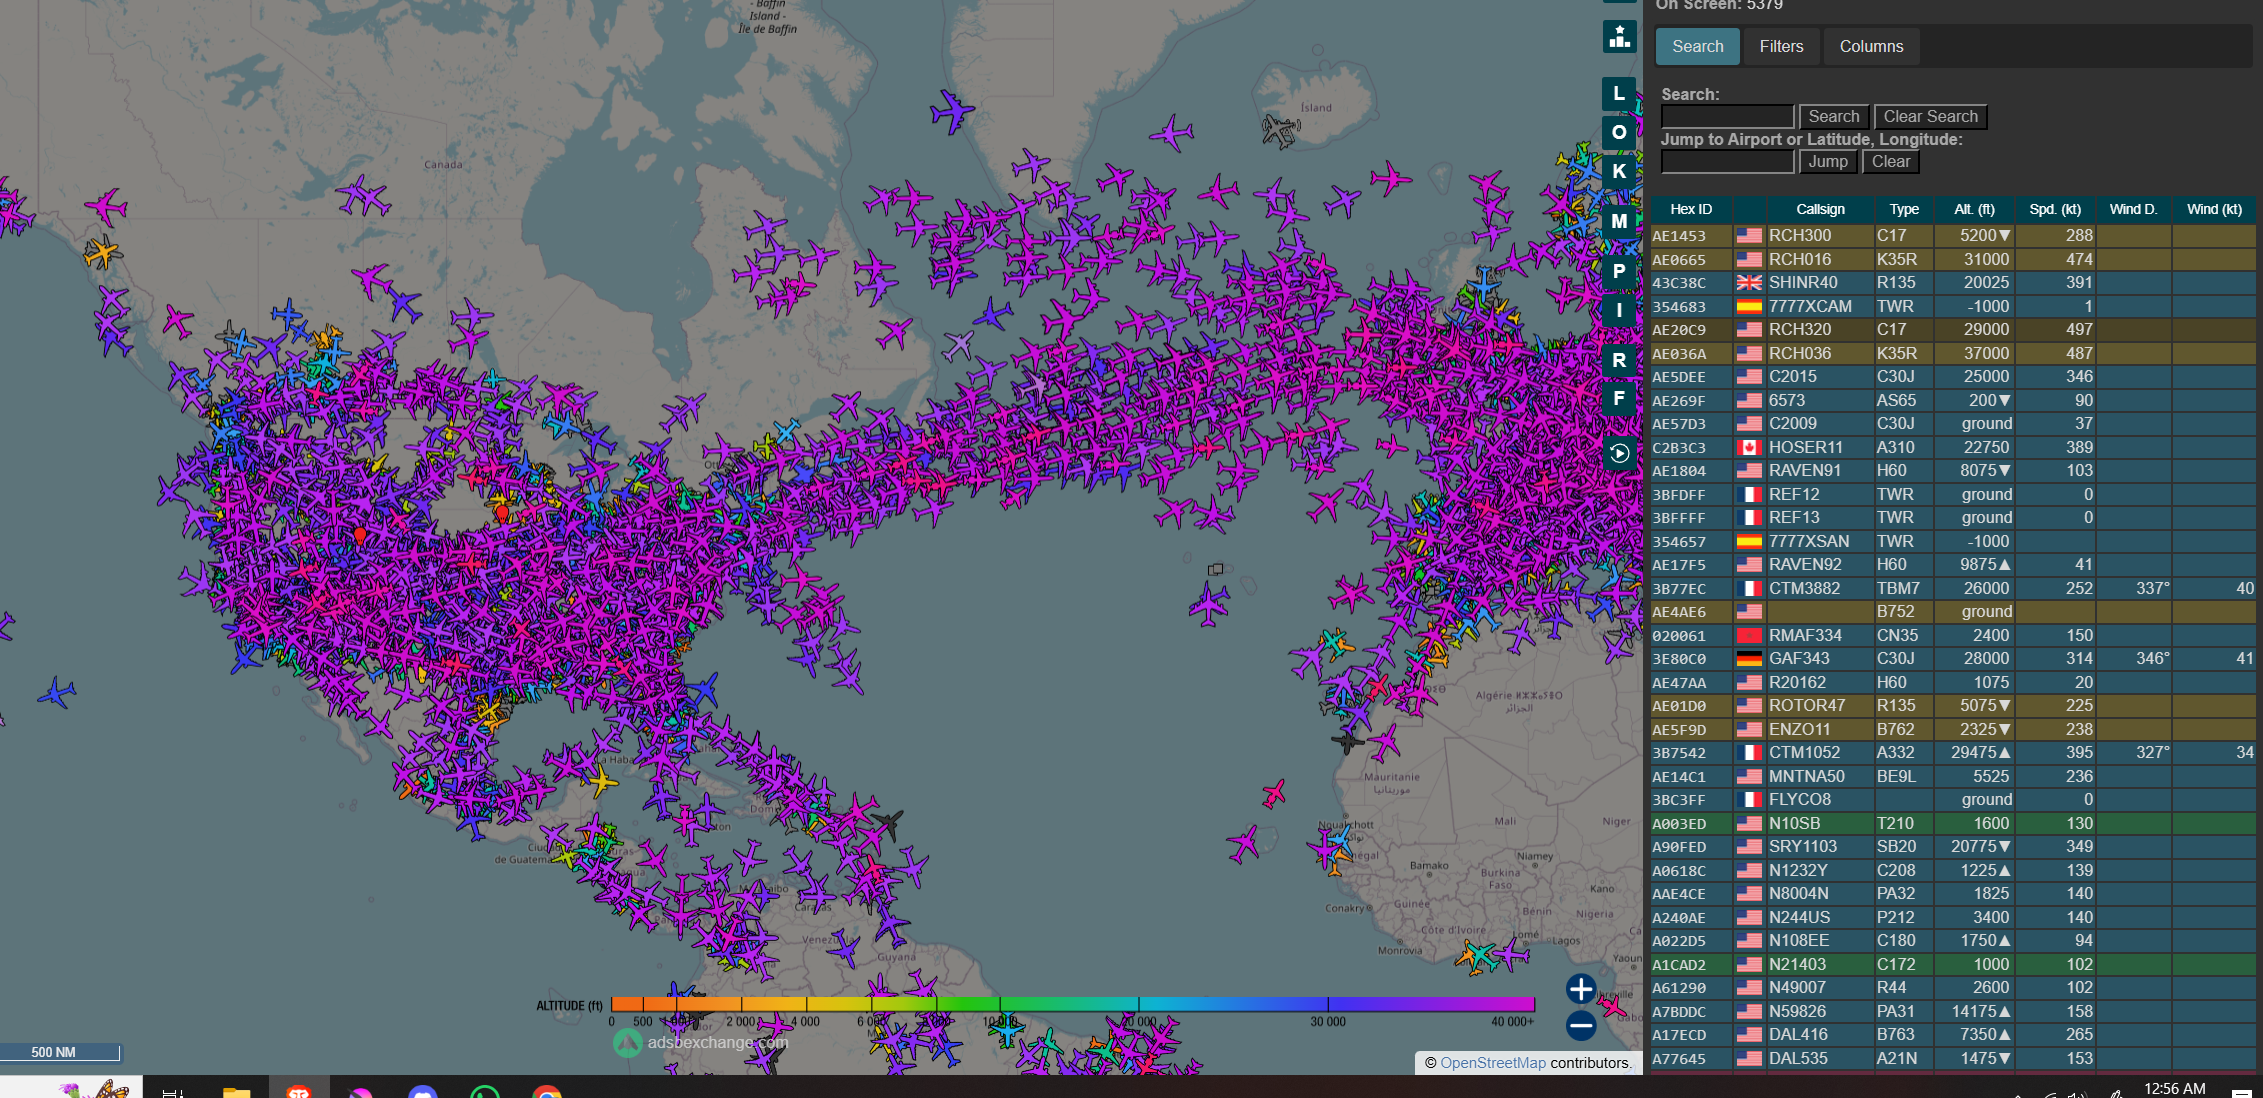Open the OpenStreetMap contributors link
Viewport: 2263px width, 1098px height.
click(1493, 1063)
